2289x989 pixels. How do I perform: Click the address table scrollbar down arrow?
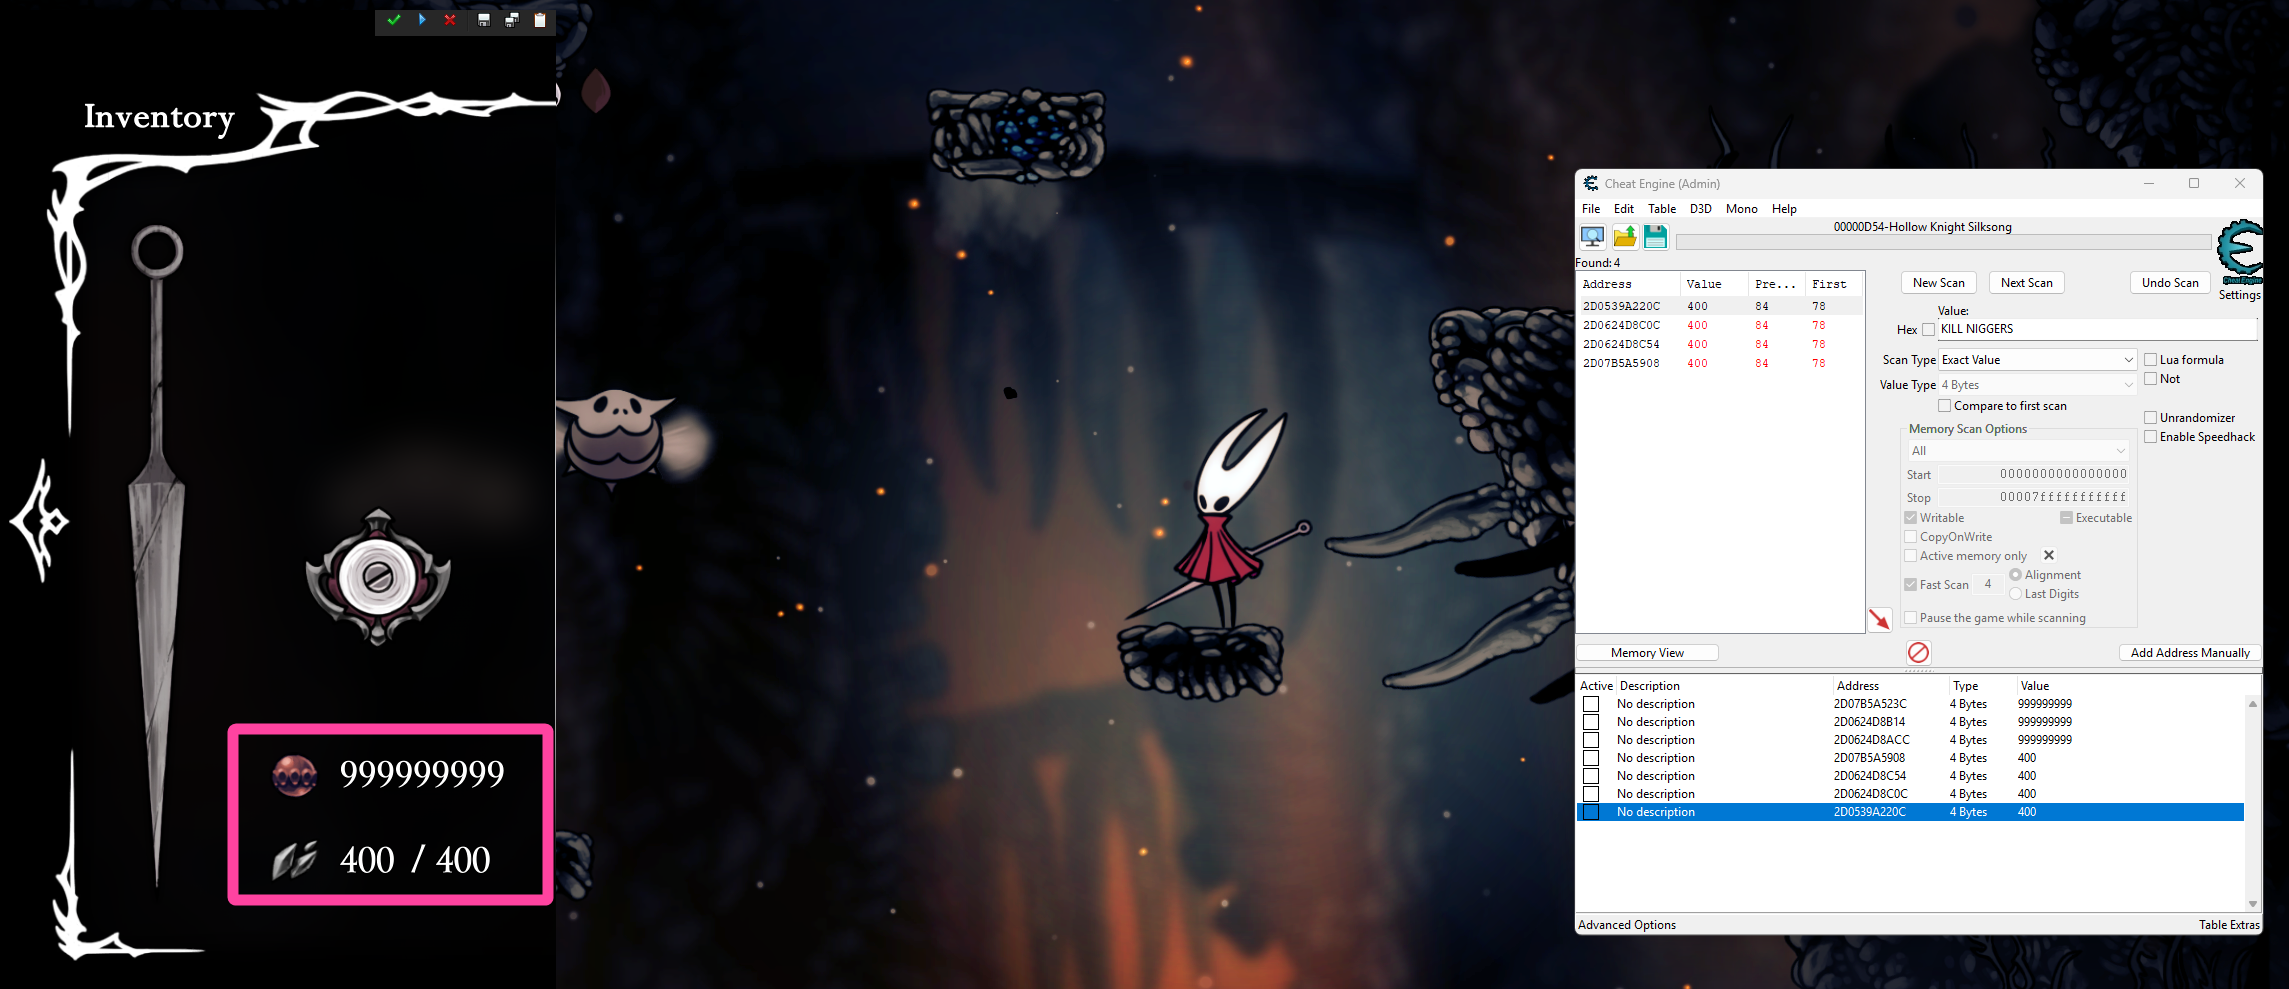click(2252, 904)
